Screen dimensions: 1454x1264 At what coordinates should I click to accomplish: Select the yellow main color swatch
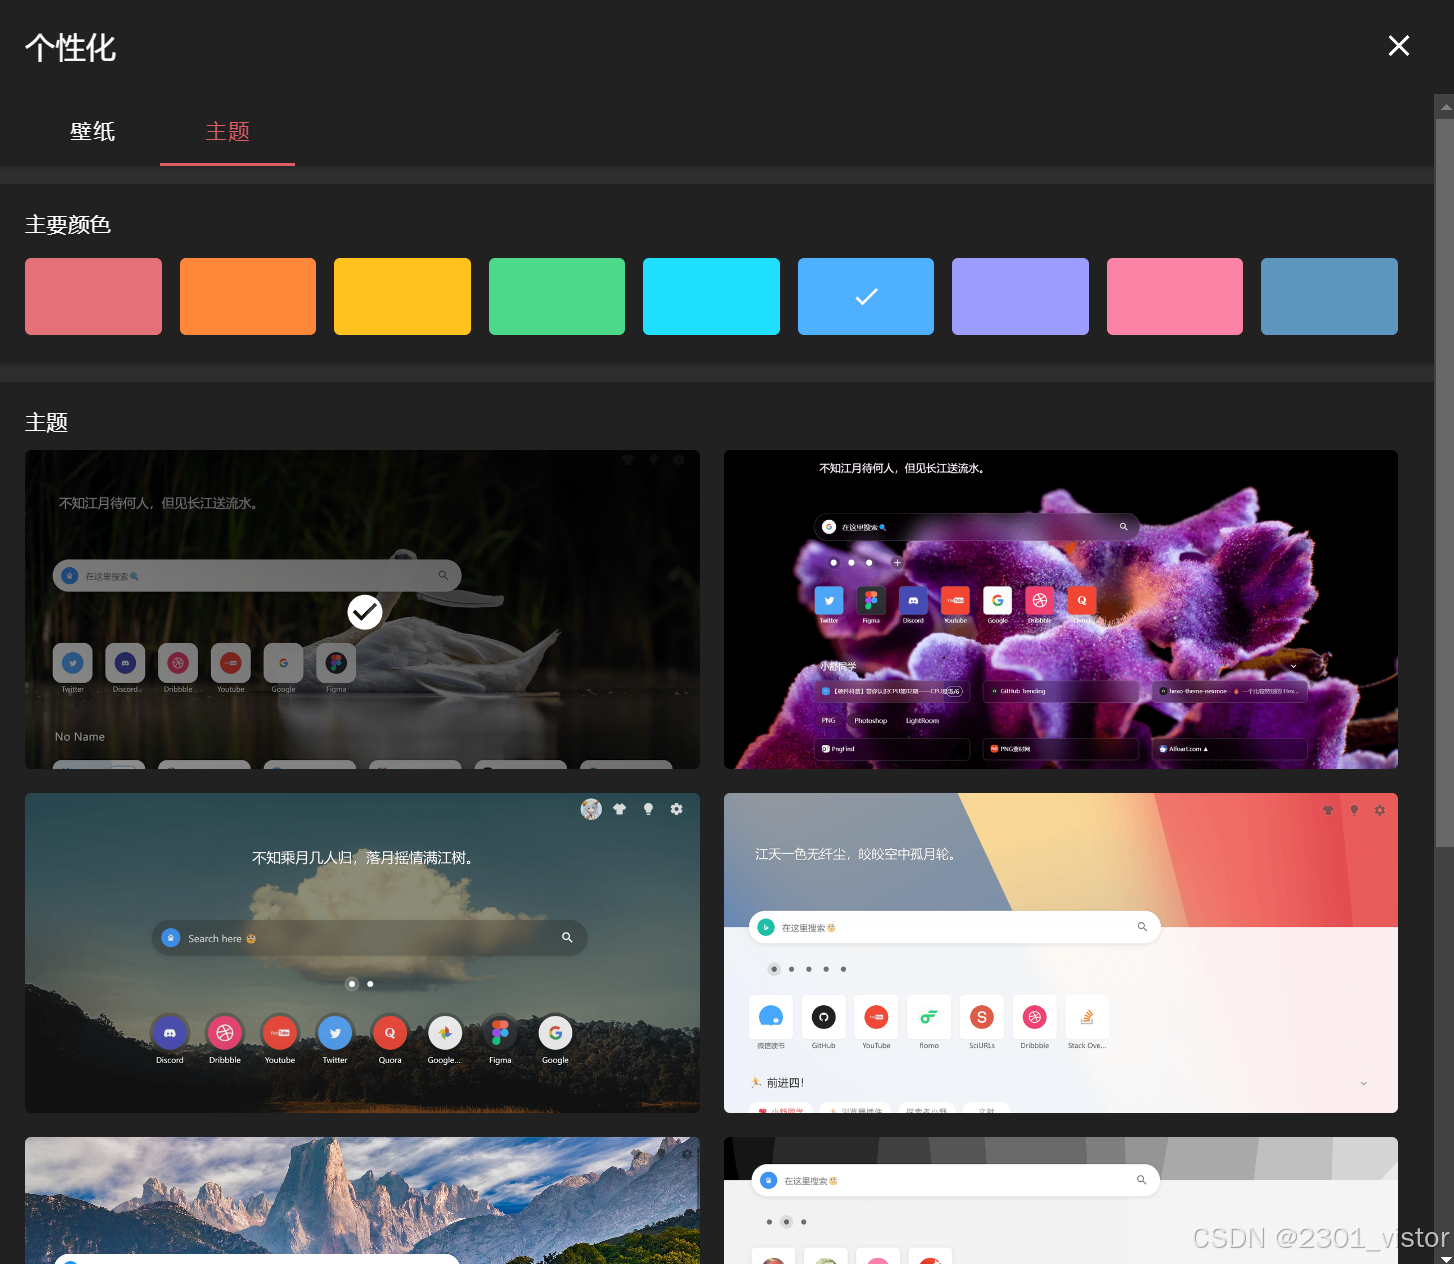(x=402, y=296)
